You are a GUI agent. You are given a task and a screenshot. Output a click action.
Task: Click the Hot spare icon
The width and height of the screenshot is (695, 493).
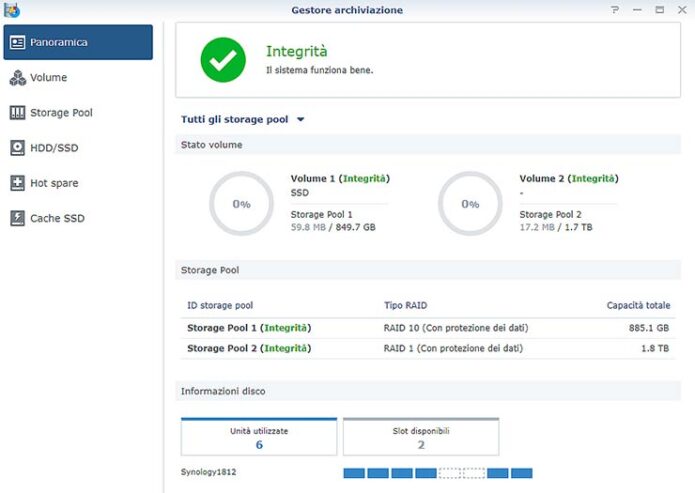pos(17,183)
